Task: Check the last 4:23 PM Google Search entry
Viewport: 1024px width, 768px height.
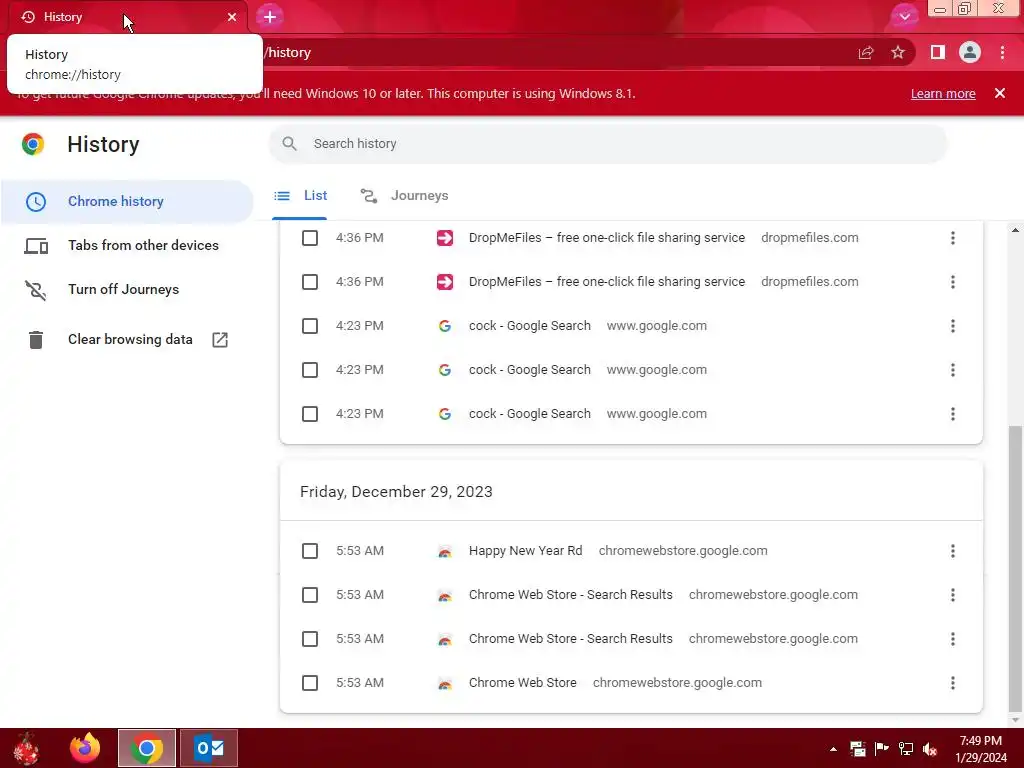Action: tap(310, 414)
